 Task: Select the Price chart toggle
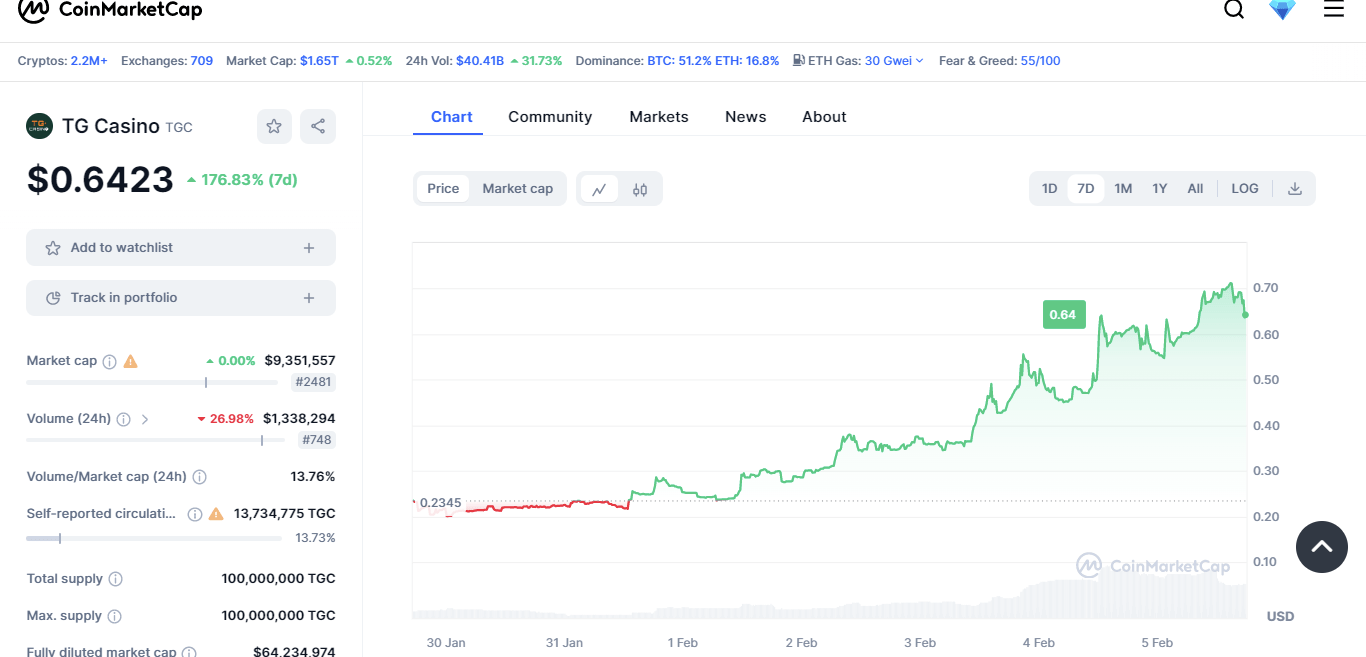point(443,189)
